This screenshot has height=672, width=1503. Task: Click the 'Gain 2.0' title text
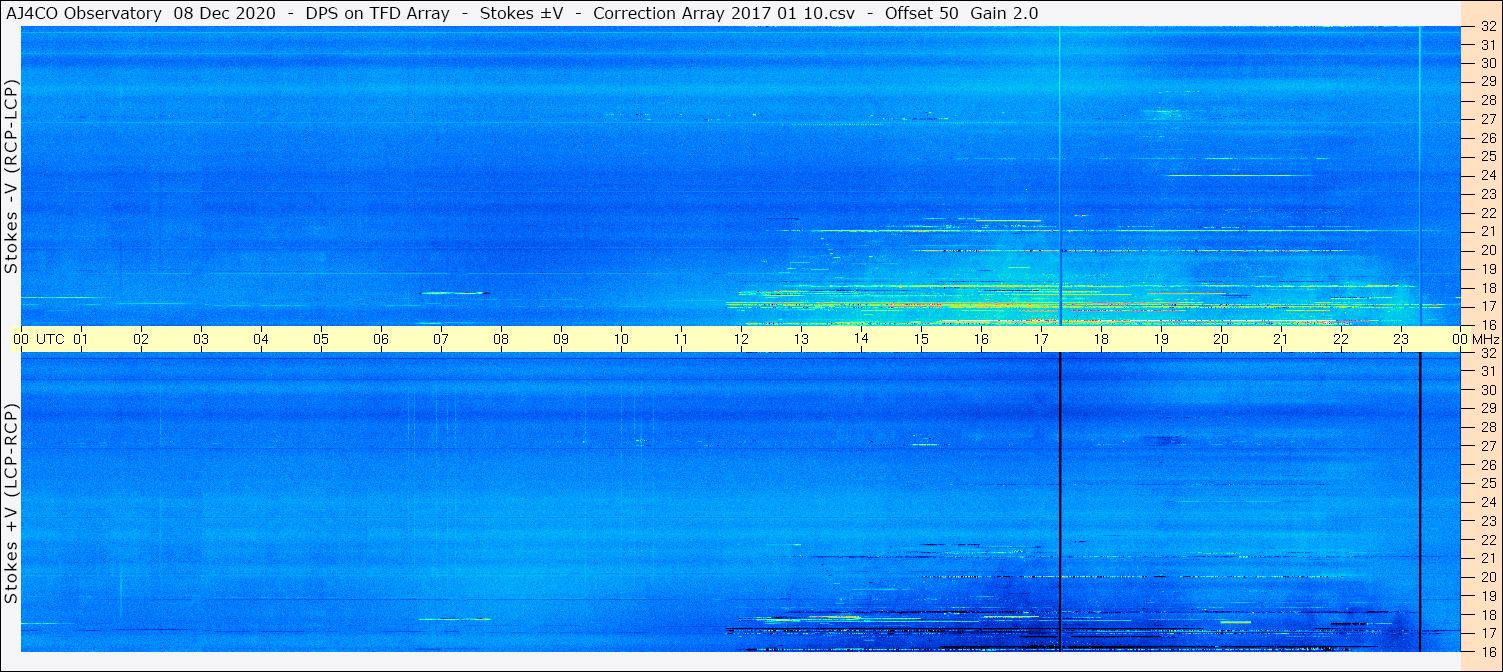tap(1004, 13)
